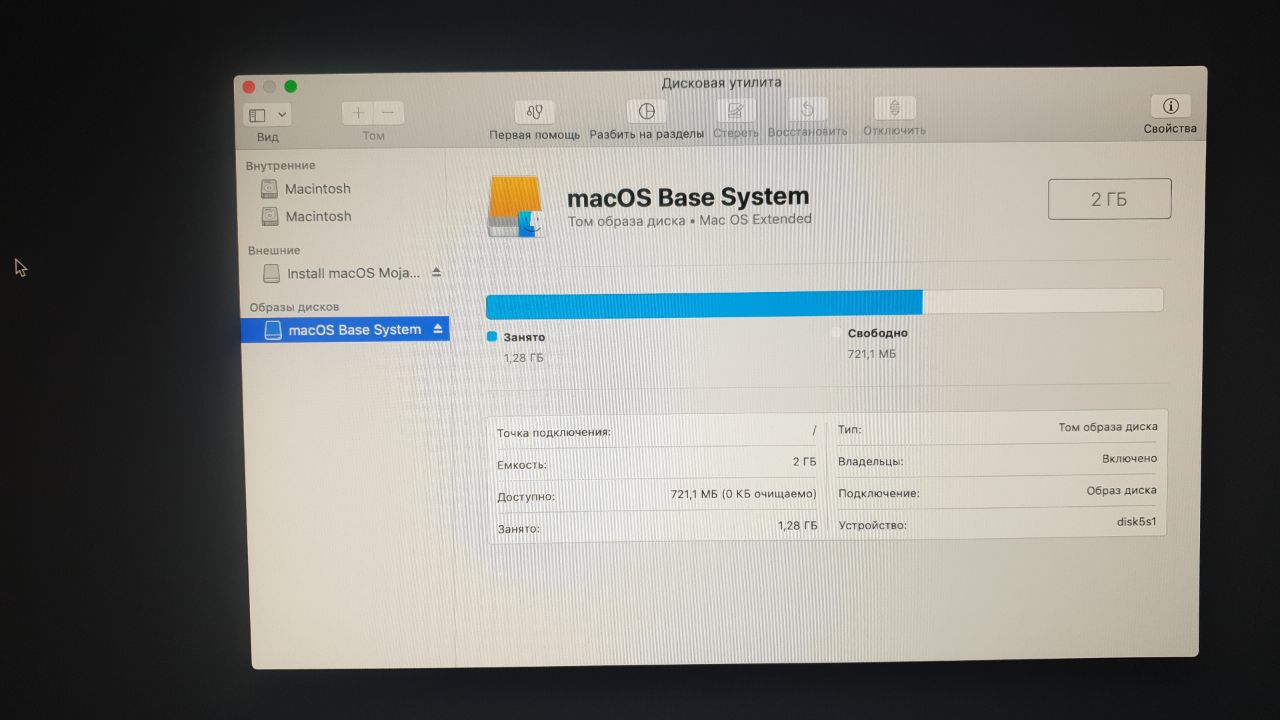Click the Свободно legend label
The image size is (1280, 720).
[x=877, y=333]
